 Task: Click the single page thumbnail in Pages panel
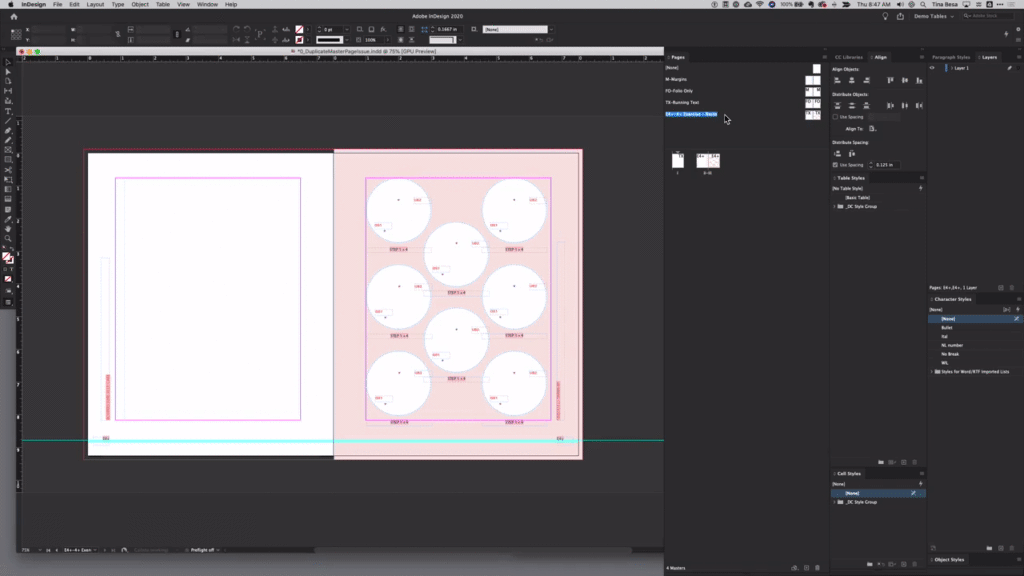(678, 160)
